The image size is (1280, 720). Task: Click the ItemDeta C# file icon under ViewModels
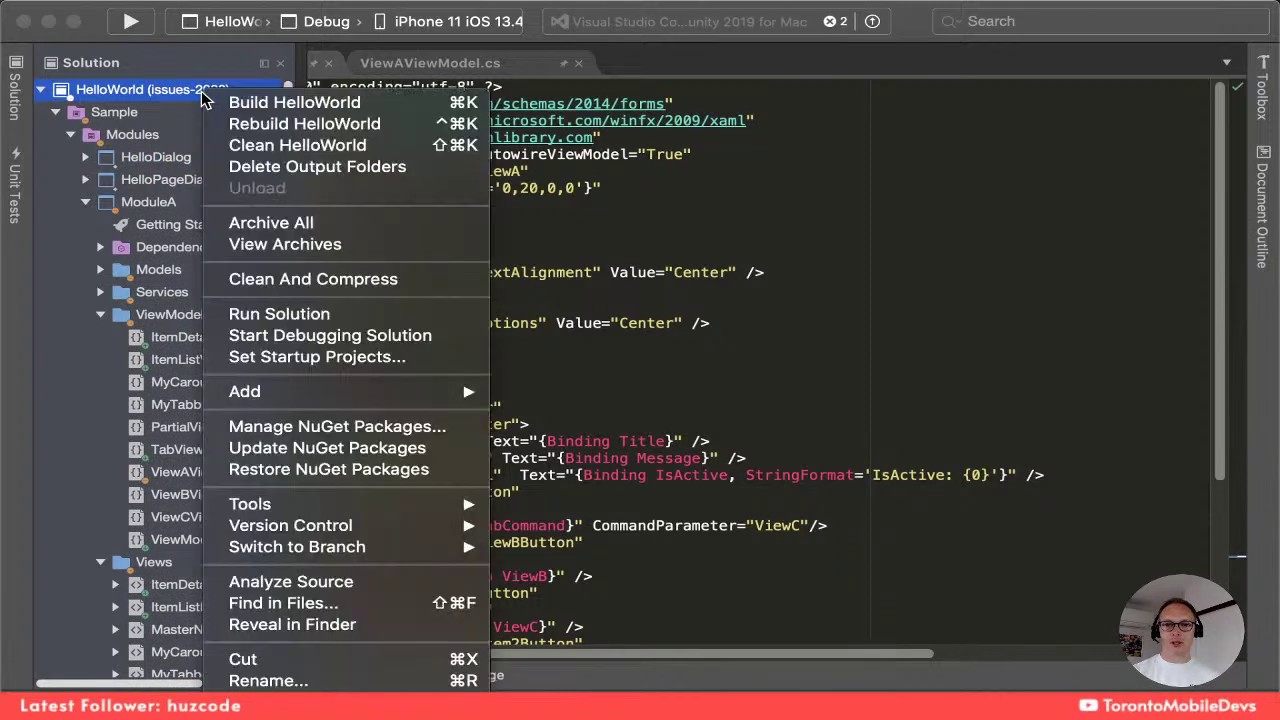pyautogui.click(x=136, y=337)
